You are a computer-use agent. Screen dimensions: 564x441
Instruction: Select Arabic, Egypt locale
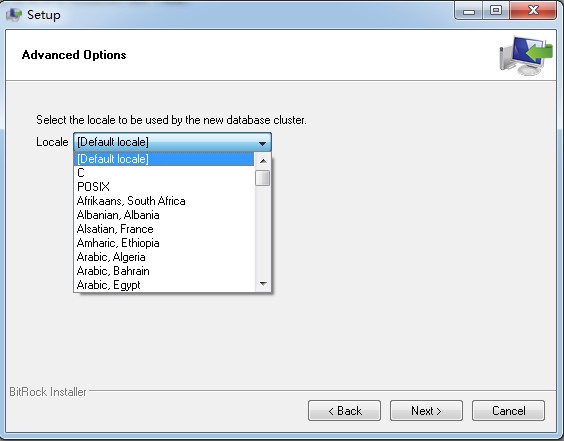[x=164, y=285]
